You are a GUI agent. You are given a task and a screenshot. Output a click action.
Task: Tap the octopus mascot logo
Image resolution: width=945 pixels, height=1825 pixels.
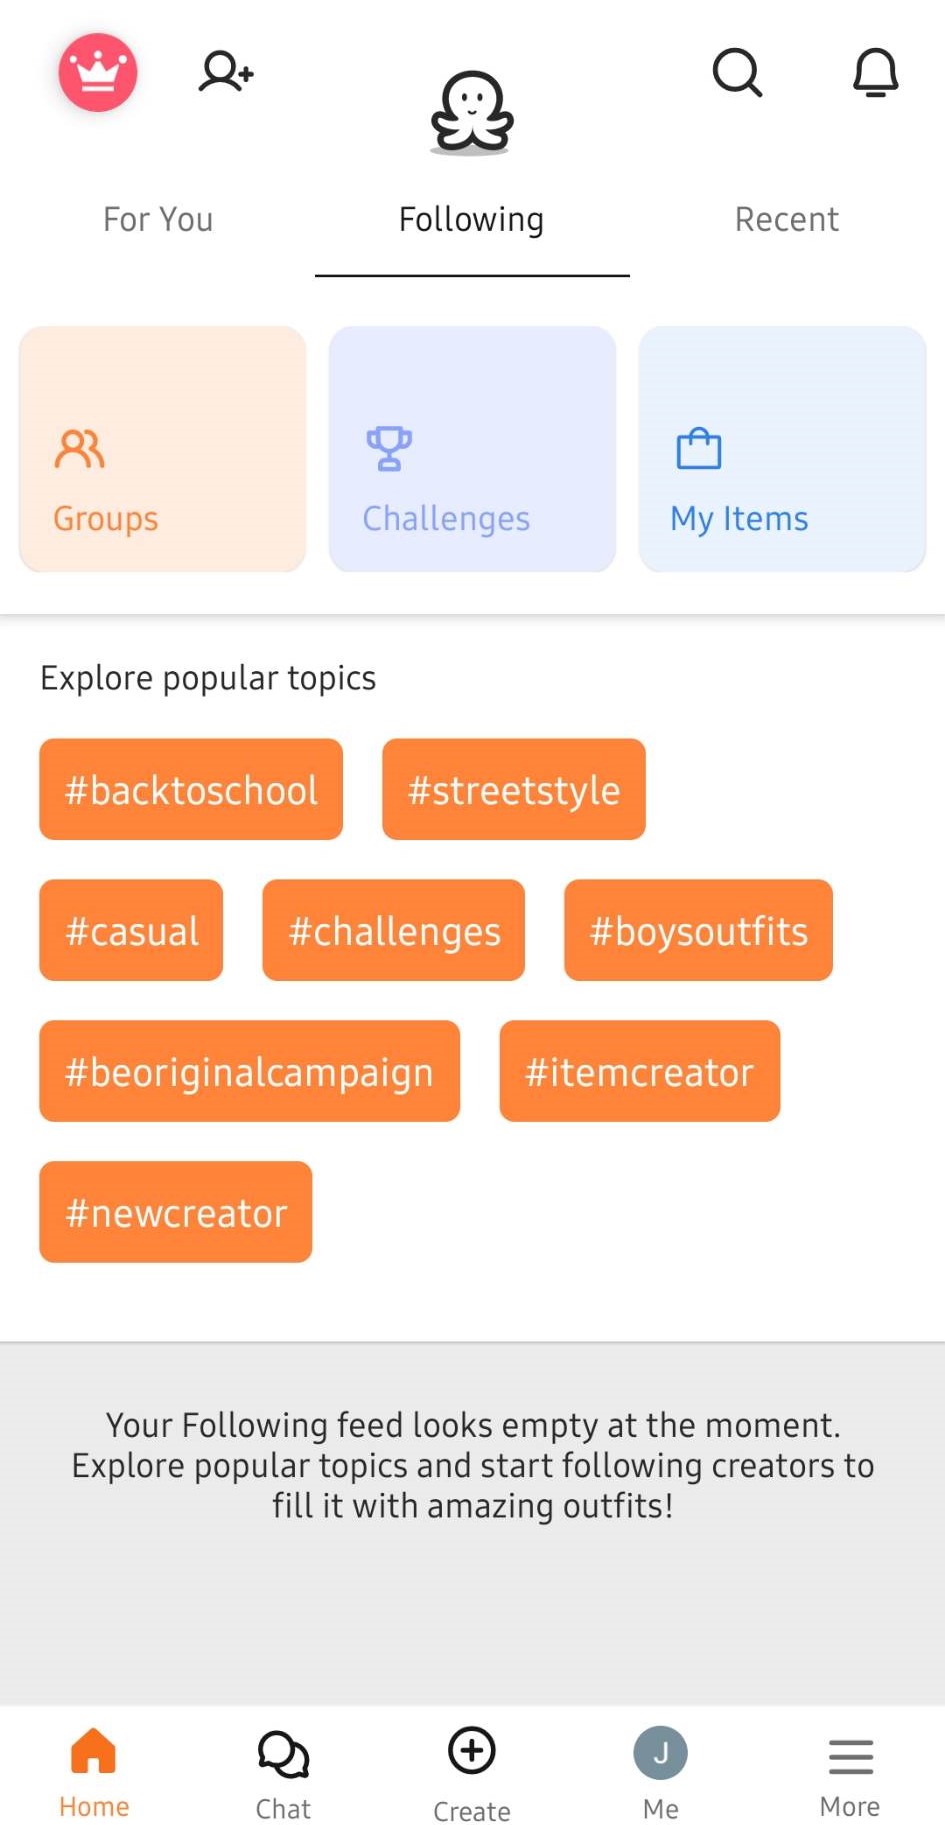(472, 113)
